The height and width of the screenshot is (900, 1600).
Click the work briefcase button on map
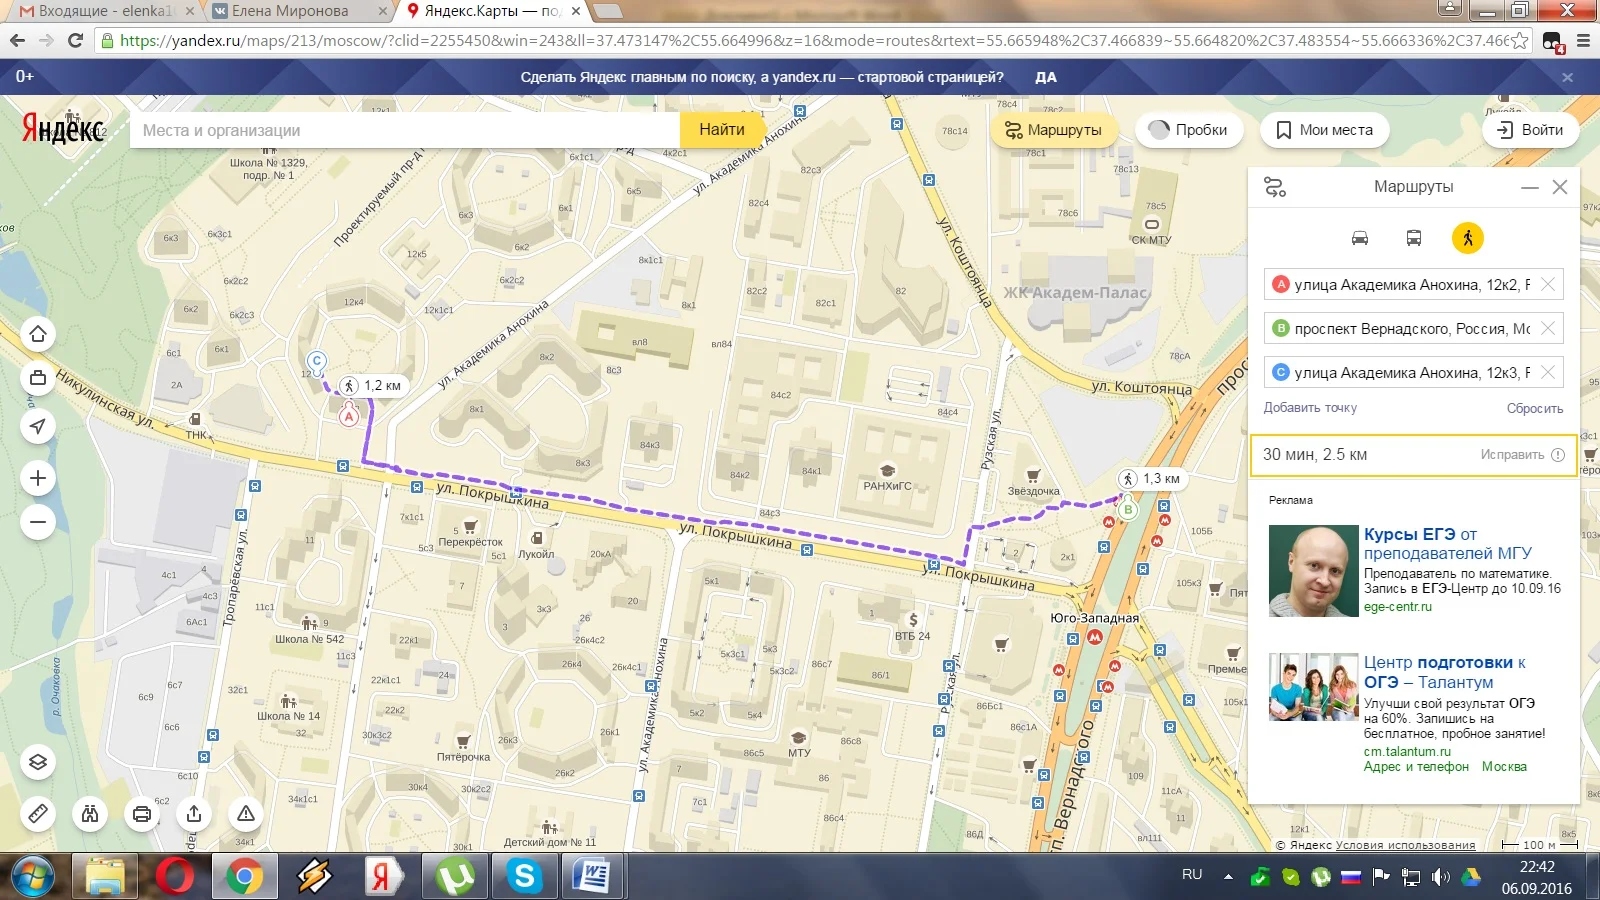coord(38,378)
